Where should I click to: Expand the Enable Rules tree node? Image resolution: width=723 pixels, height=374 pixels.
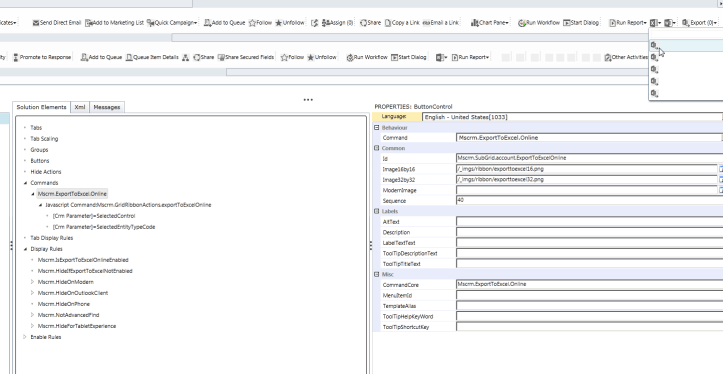pyautogui.click(x=25, y=337)
